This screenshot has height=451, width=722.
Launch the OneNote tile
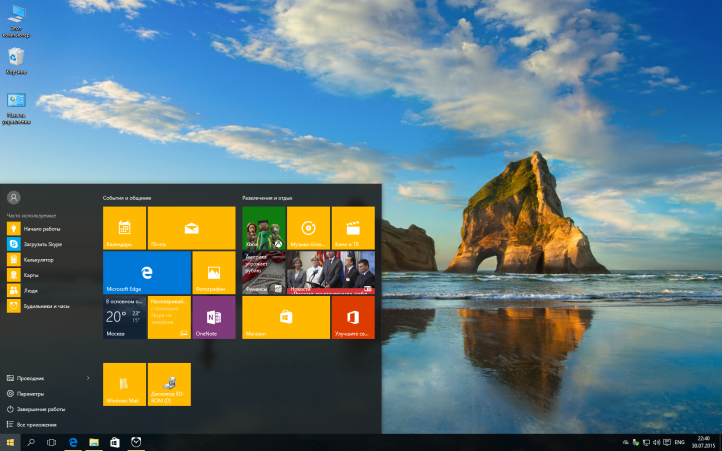tap(214, 317)
